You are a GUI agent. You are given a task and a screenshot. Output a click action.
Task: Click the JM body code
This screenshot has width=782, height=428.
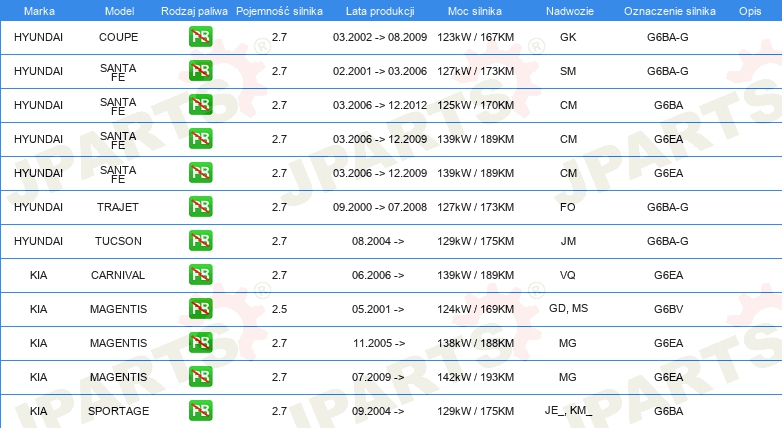tap(568, 241)
